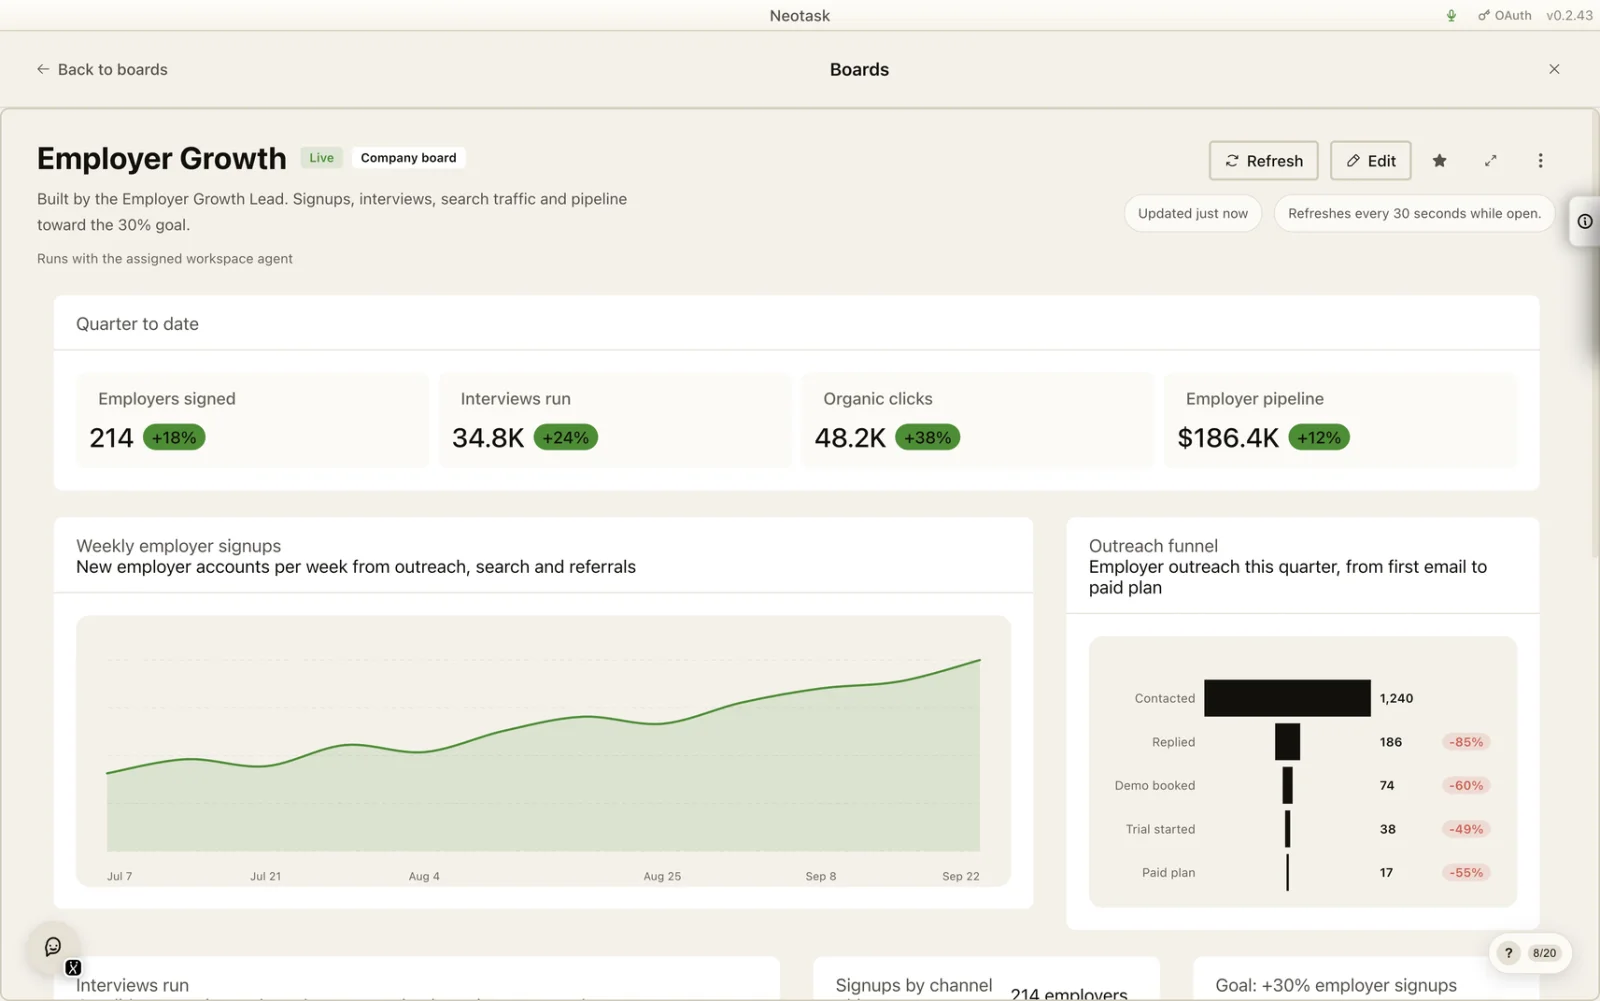This screenshot has width=1600, height=1001.
Task: Click the +24% badge on Interviews run
Action: pyautogui.click(x=565, y=438)
